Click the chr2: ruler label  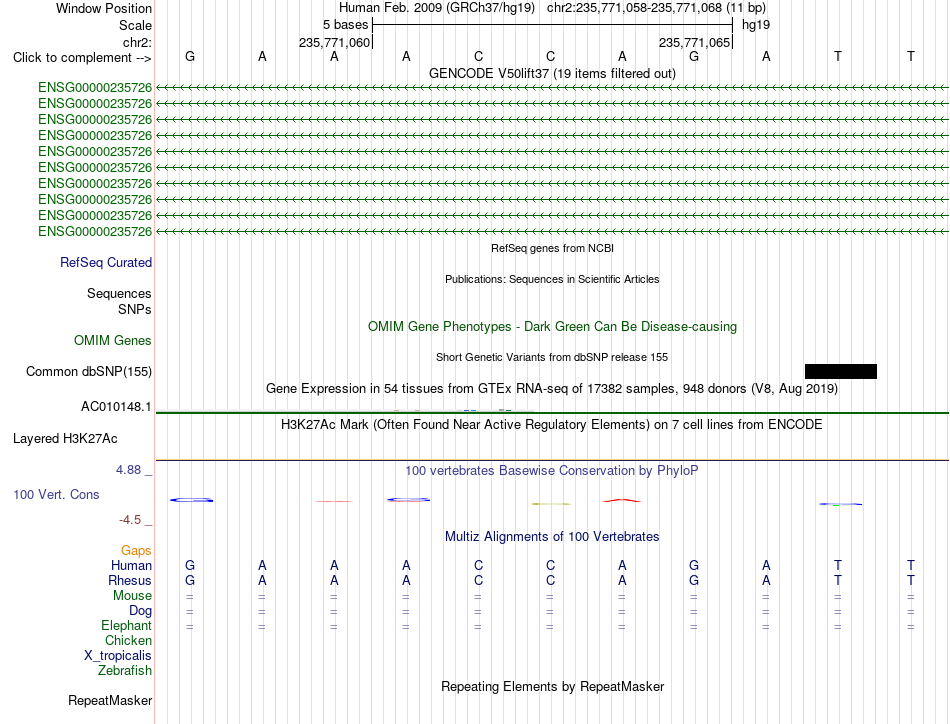tap(137, 42)
